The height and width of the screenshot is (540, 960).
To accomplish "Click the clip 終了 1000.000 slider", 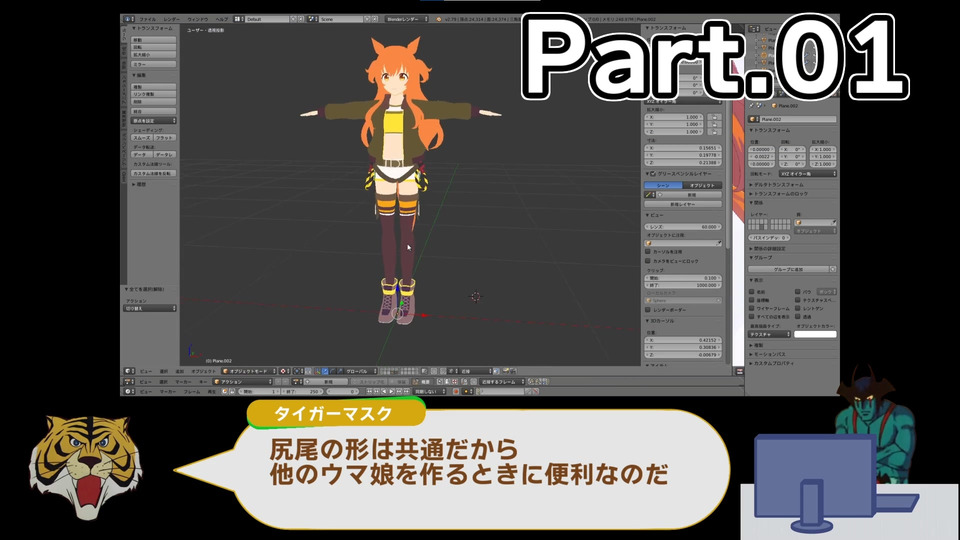I will click(683, 285).
